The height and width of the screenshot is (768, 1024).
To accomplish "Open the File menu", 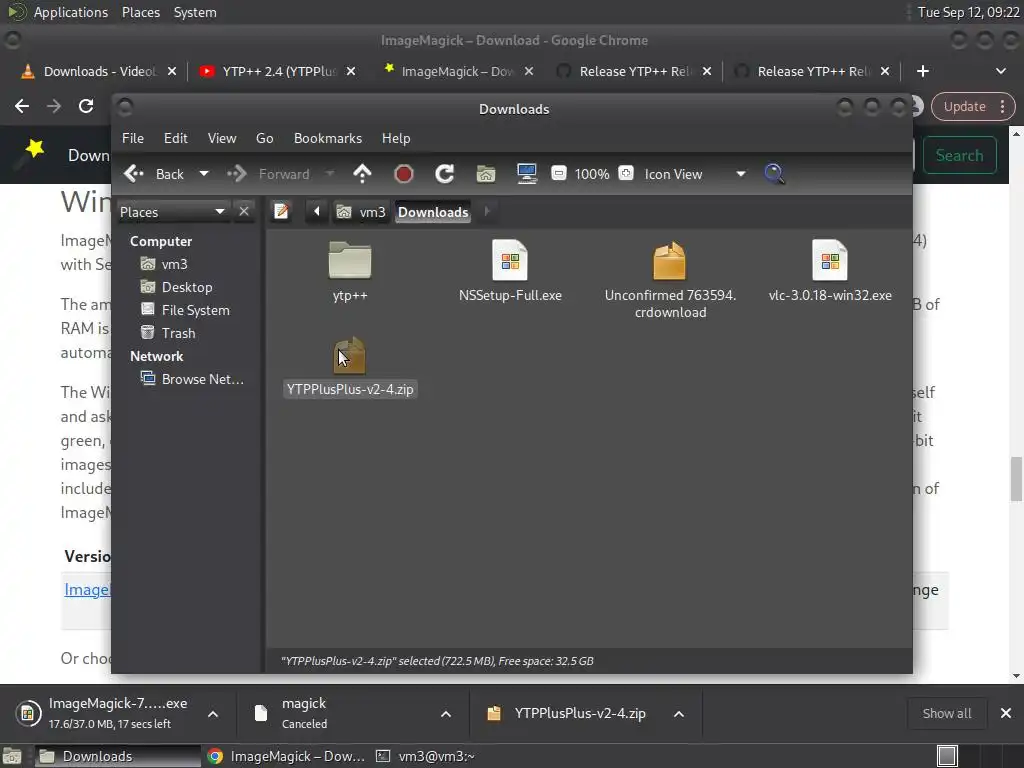I will (x=133, y=138).
